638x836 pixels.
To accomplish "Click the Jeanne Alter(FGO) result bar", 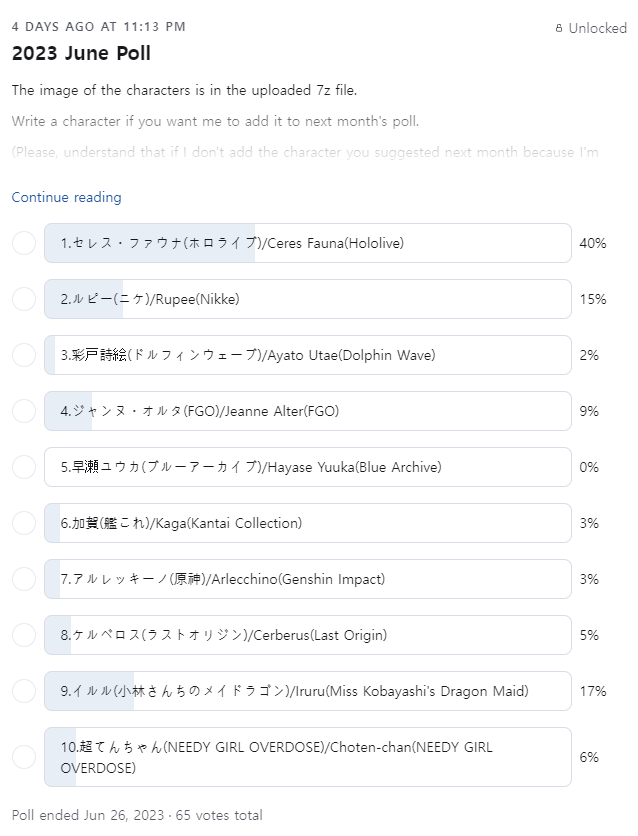I will point(307,411).
